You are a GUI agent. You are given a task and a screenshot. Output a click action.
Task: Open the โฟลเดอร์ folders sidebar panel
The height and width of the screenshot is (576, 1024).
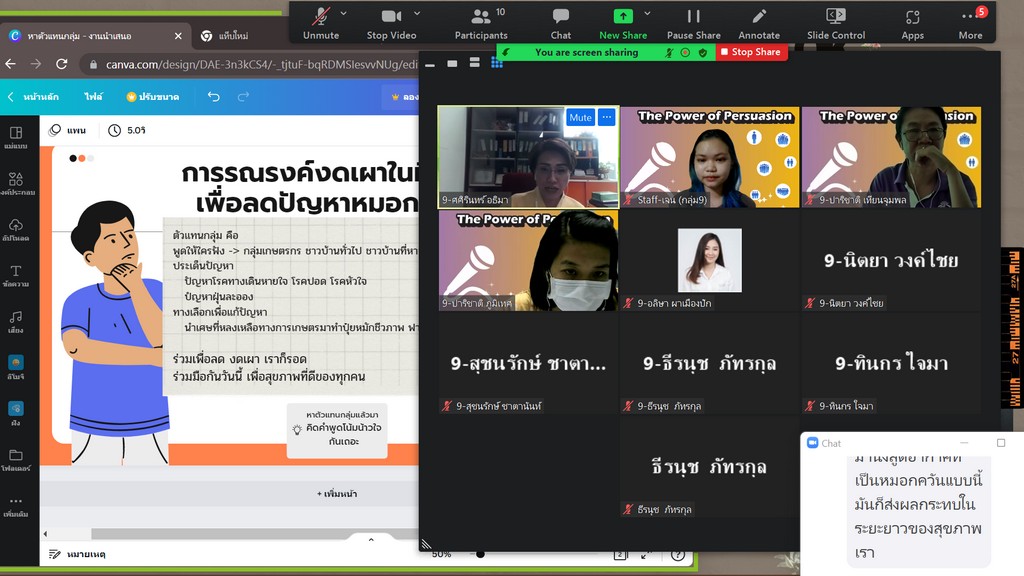coord(16,460)
